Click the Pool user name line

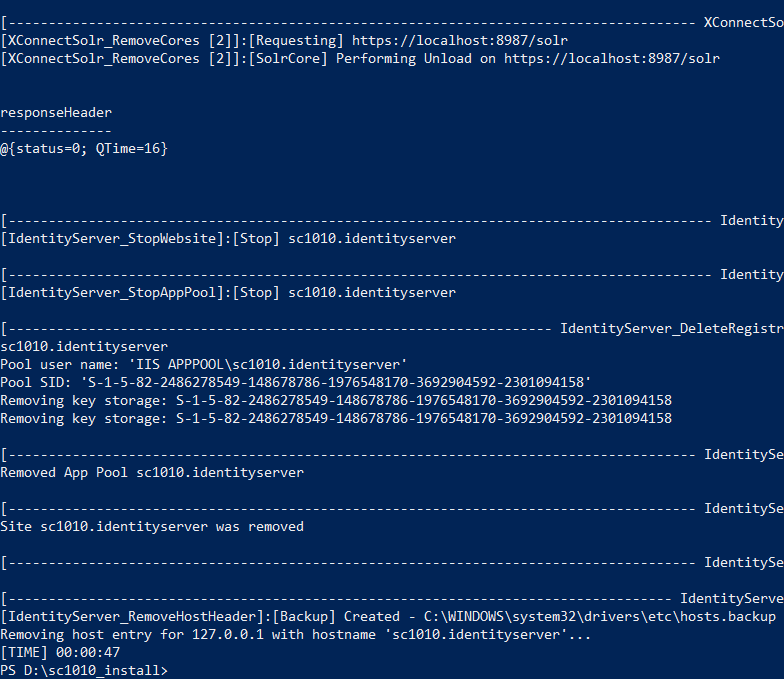click(x=204, y=364)
